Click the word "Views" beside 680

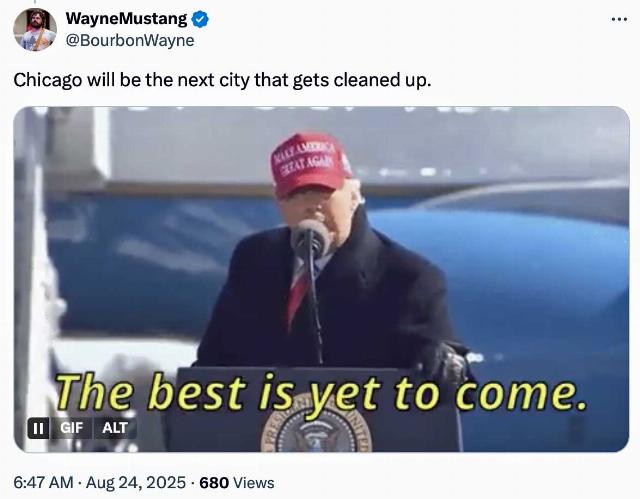point(253,483)
